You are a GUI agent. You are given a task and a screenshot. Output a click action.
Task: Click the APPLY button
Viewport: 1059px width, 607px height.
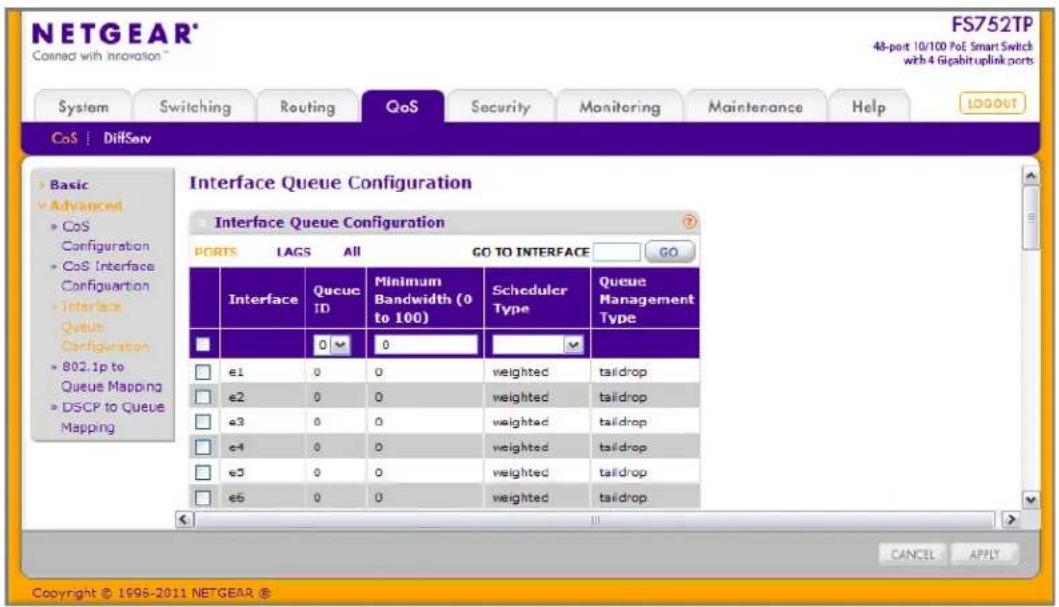coord(984,554)
